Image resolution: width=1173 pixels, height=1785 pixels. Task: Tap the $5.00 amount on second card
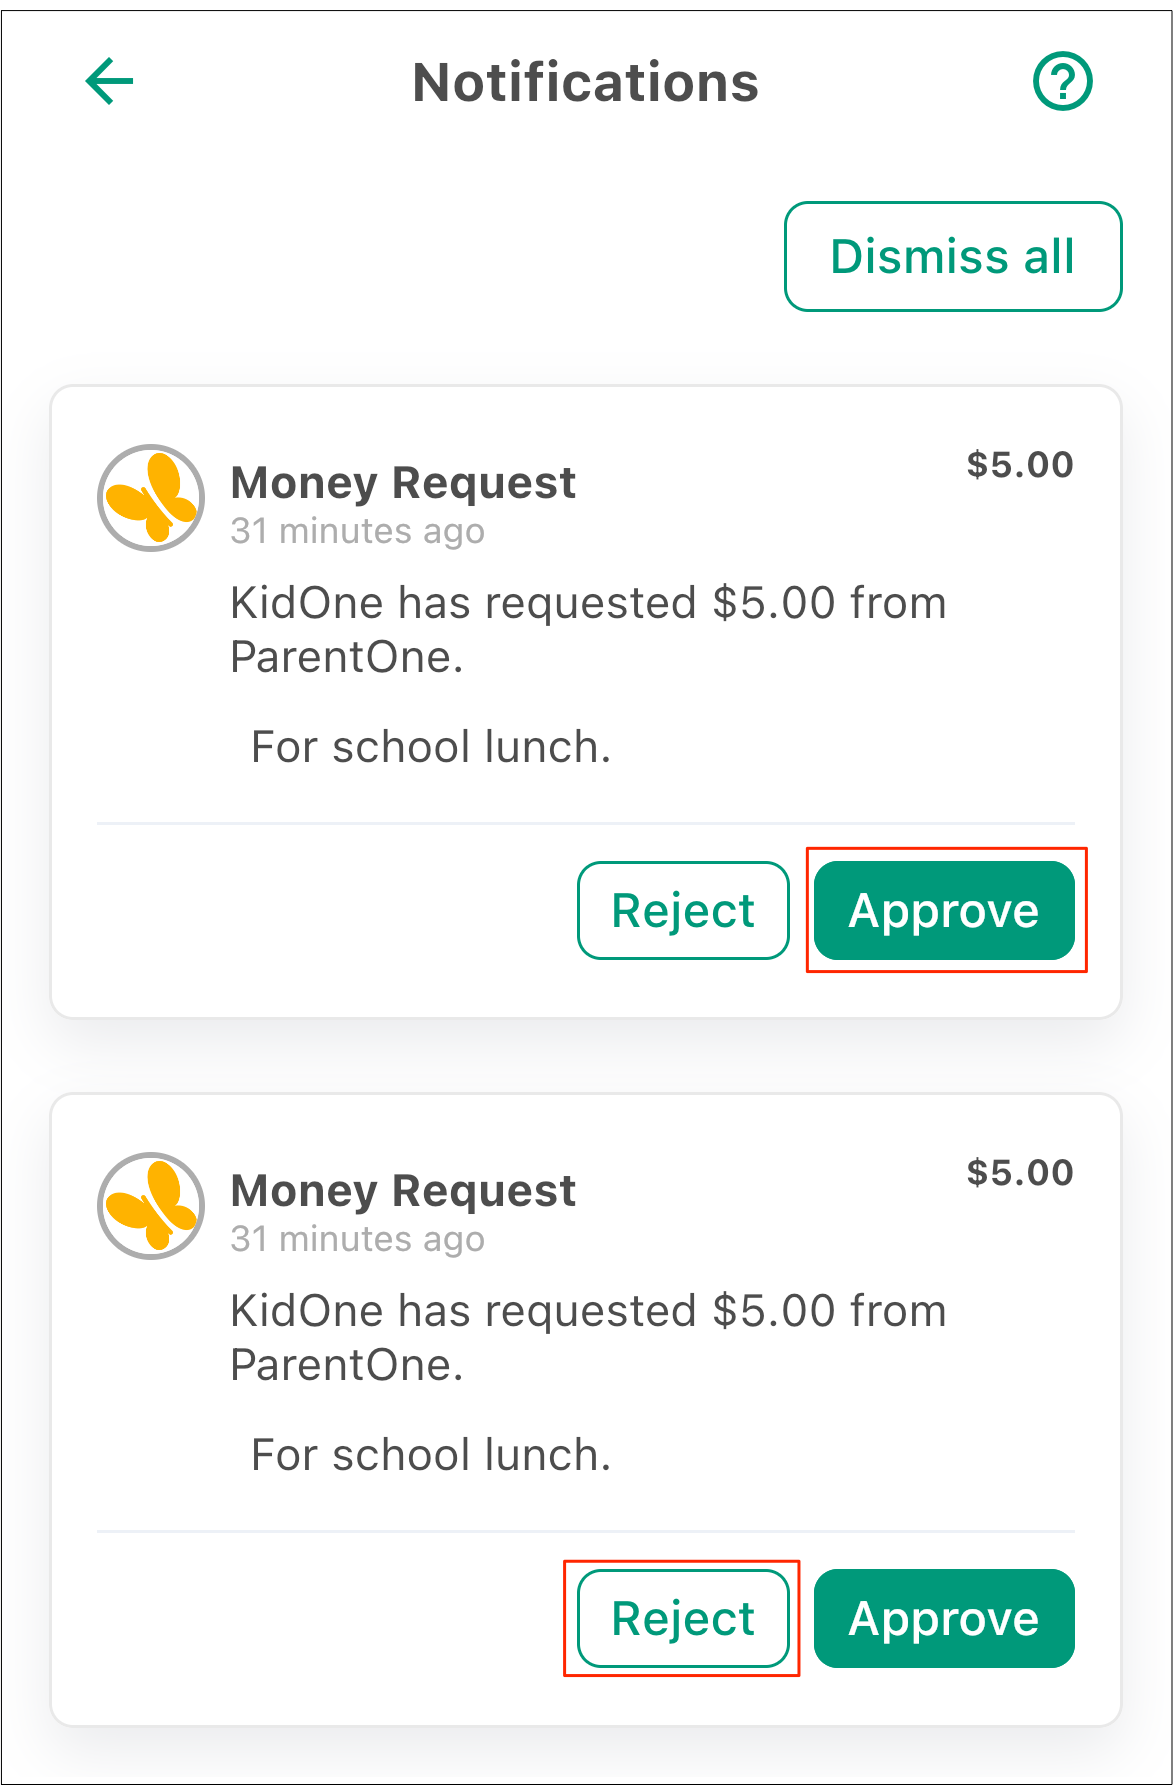(1020, 1173)
